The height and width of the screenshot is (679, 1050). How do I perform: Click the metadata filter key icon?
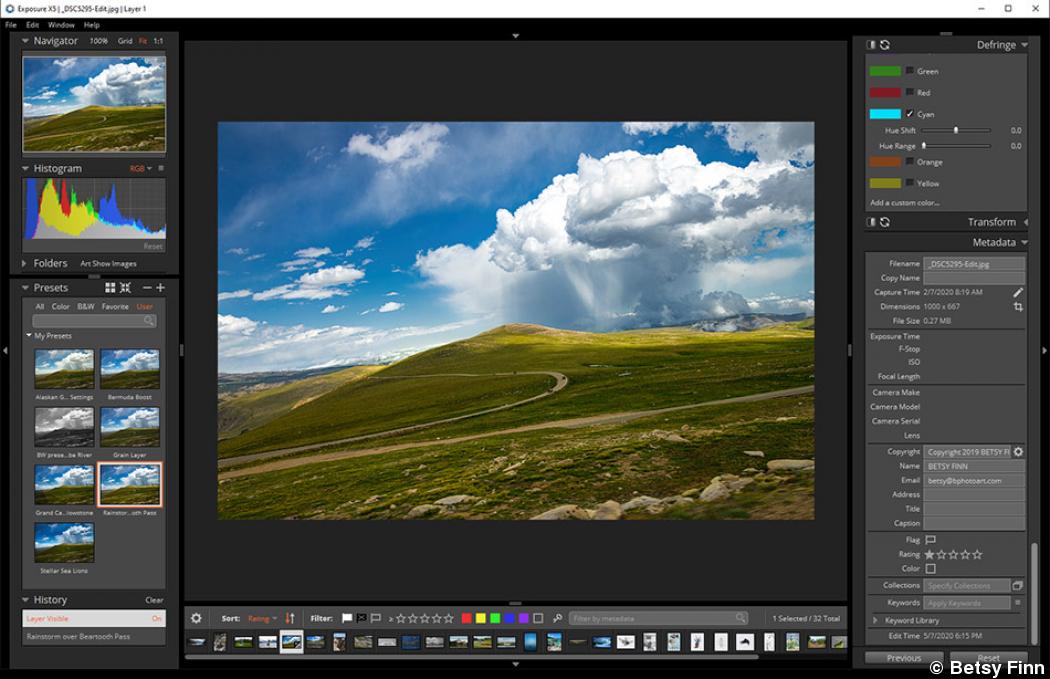[x=557, y=618]
